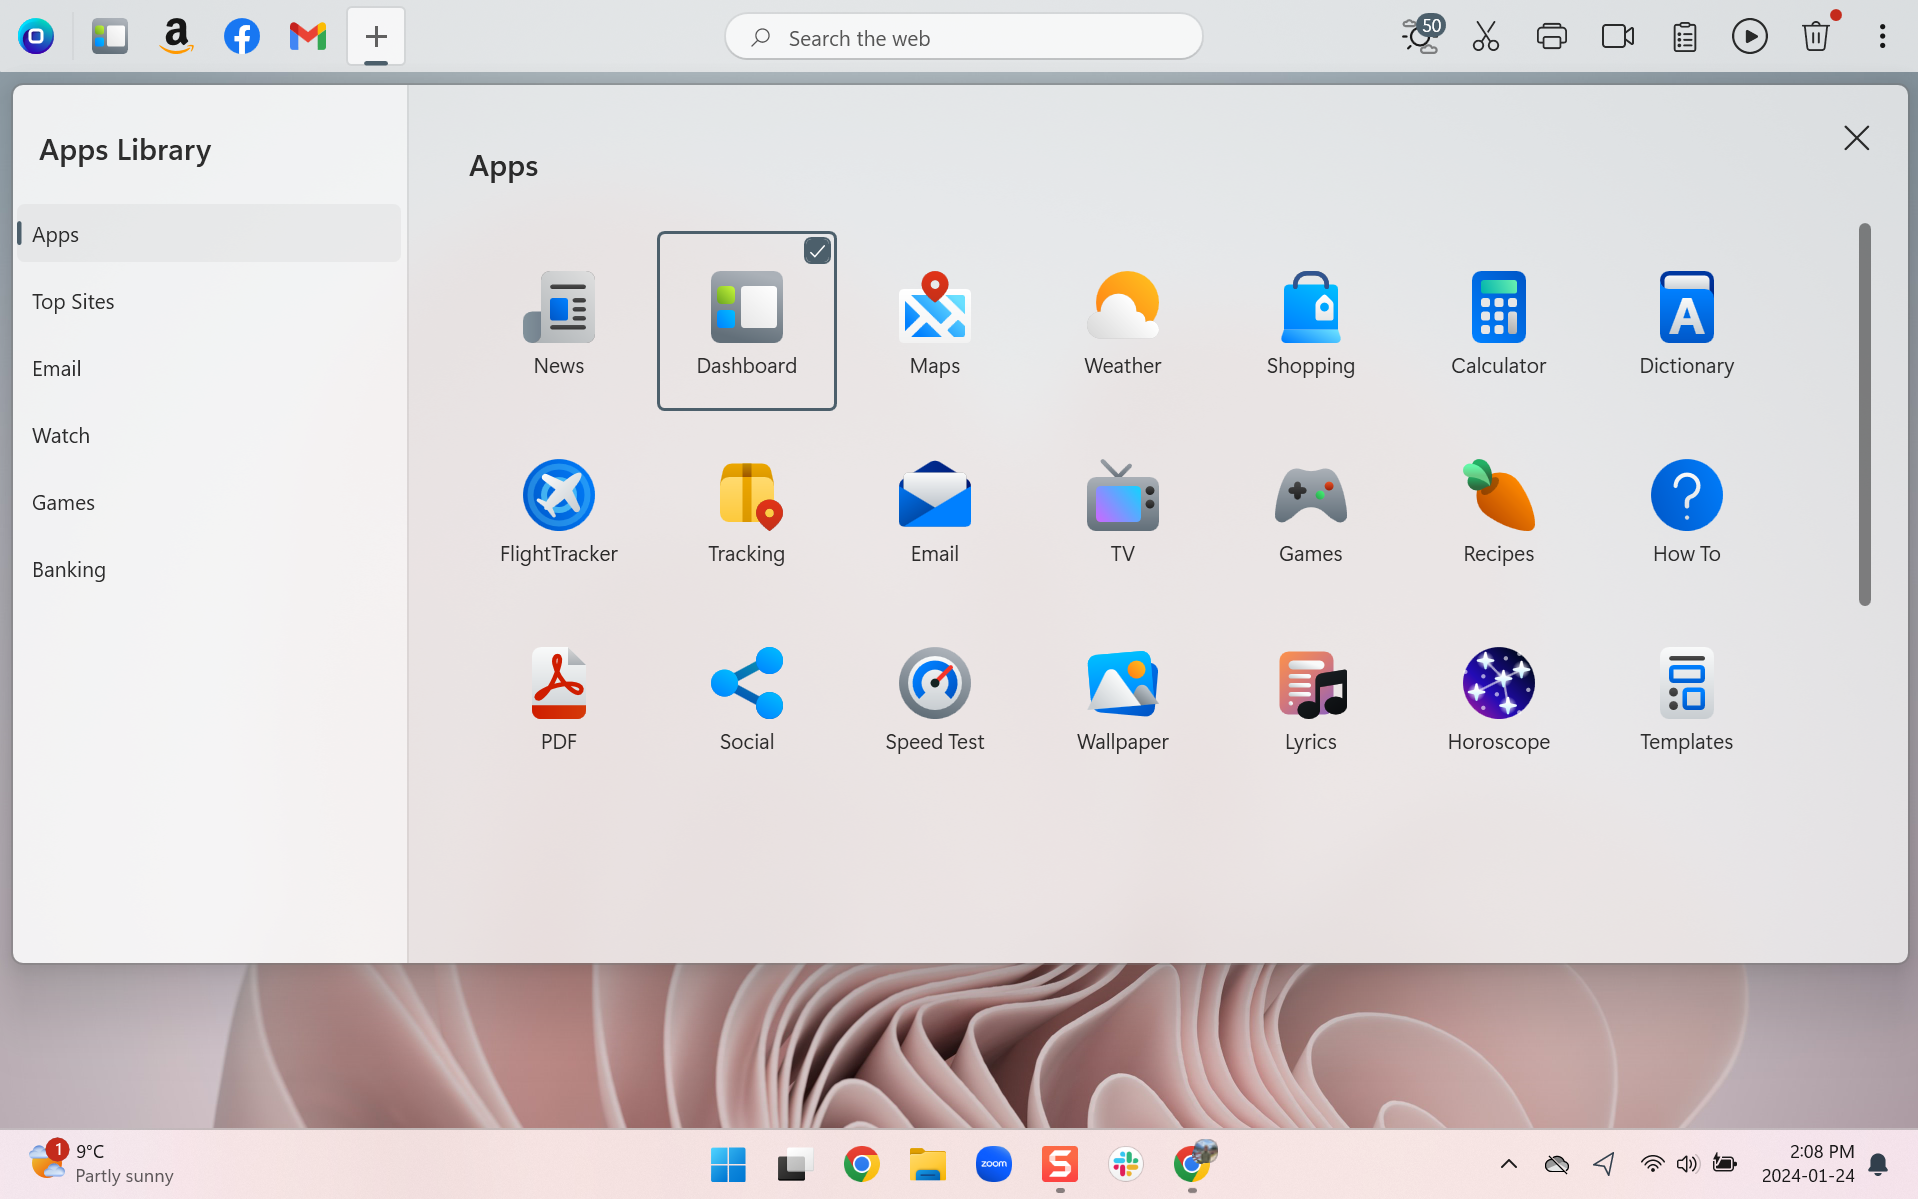Viewport: 1918px width, 1199px height.
Task: Open Gmail shortcut in top bar
Action: point(308,37)
